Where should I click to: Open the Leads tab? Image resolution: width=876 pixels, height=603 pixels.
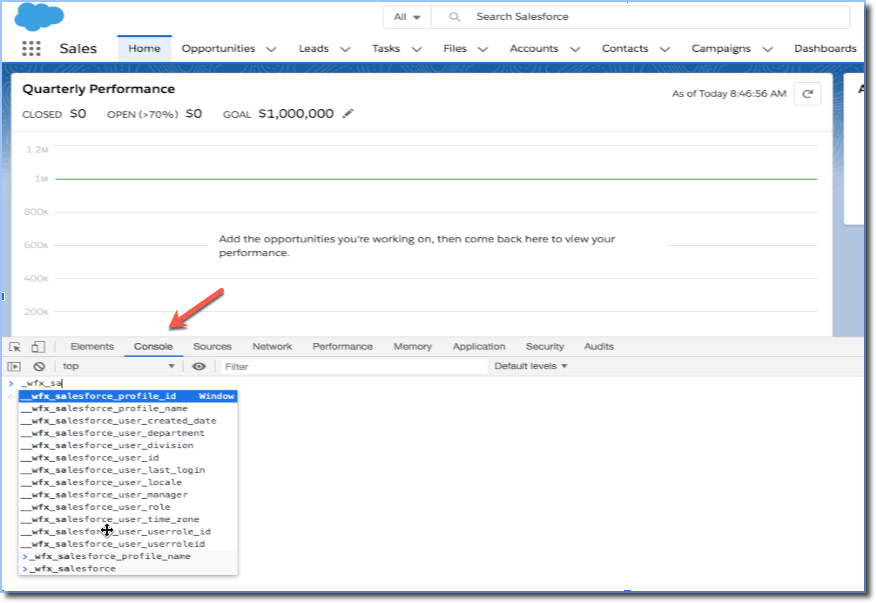[x=313, y=49]
